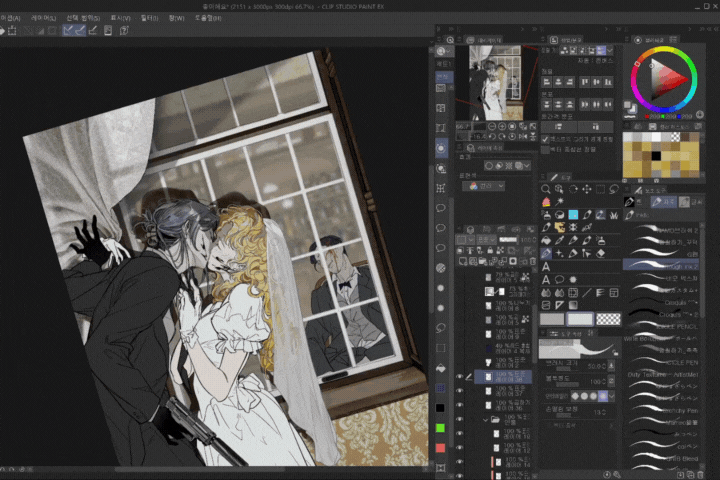Open the align target dropdown arrow
This screenshot has height=480, width=720.
(610, 50)
